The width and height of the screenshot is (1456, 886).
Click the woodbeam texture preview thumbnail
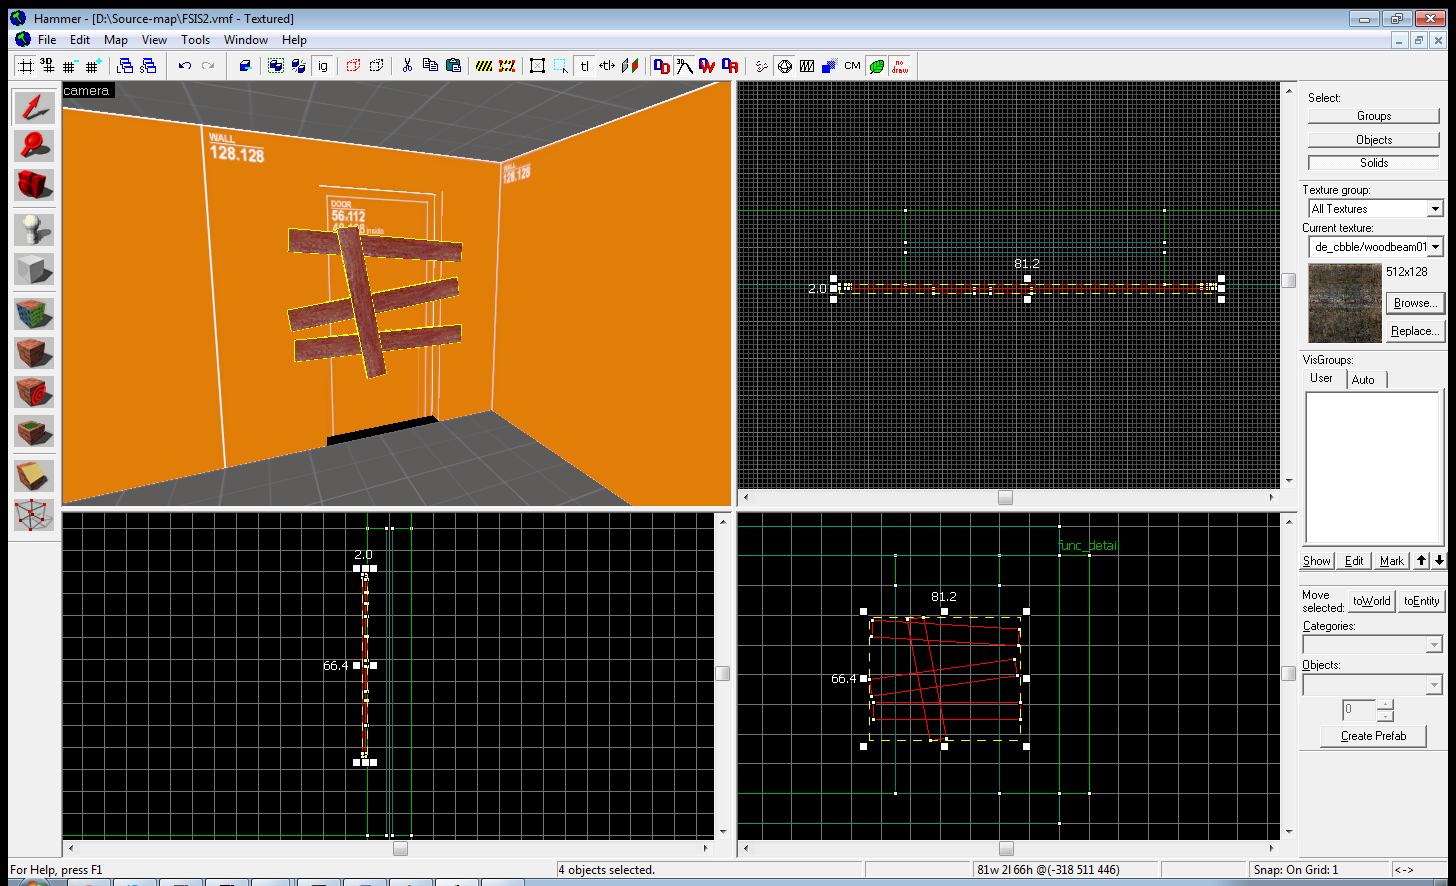1344,303
